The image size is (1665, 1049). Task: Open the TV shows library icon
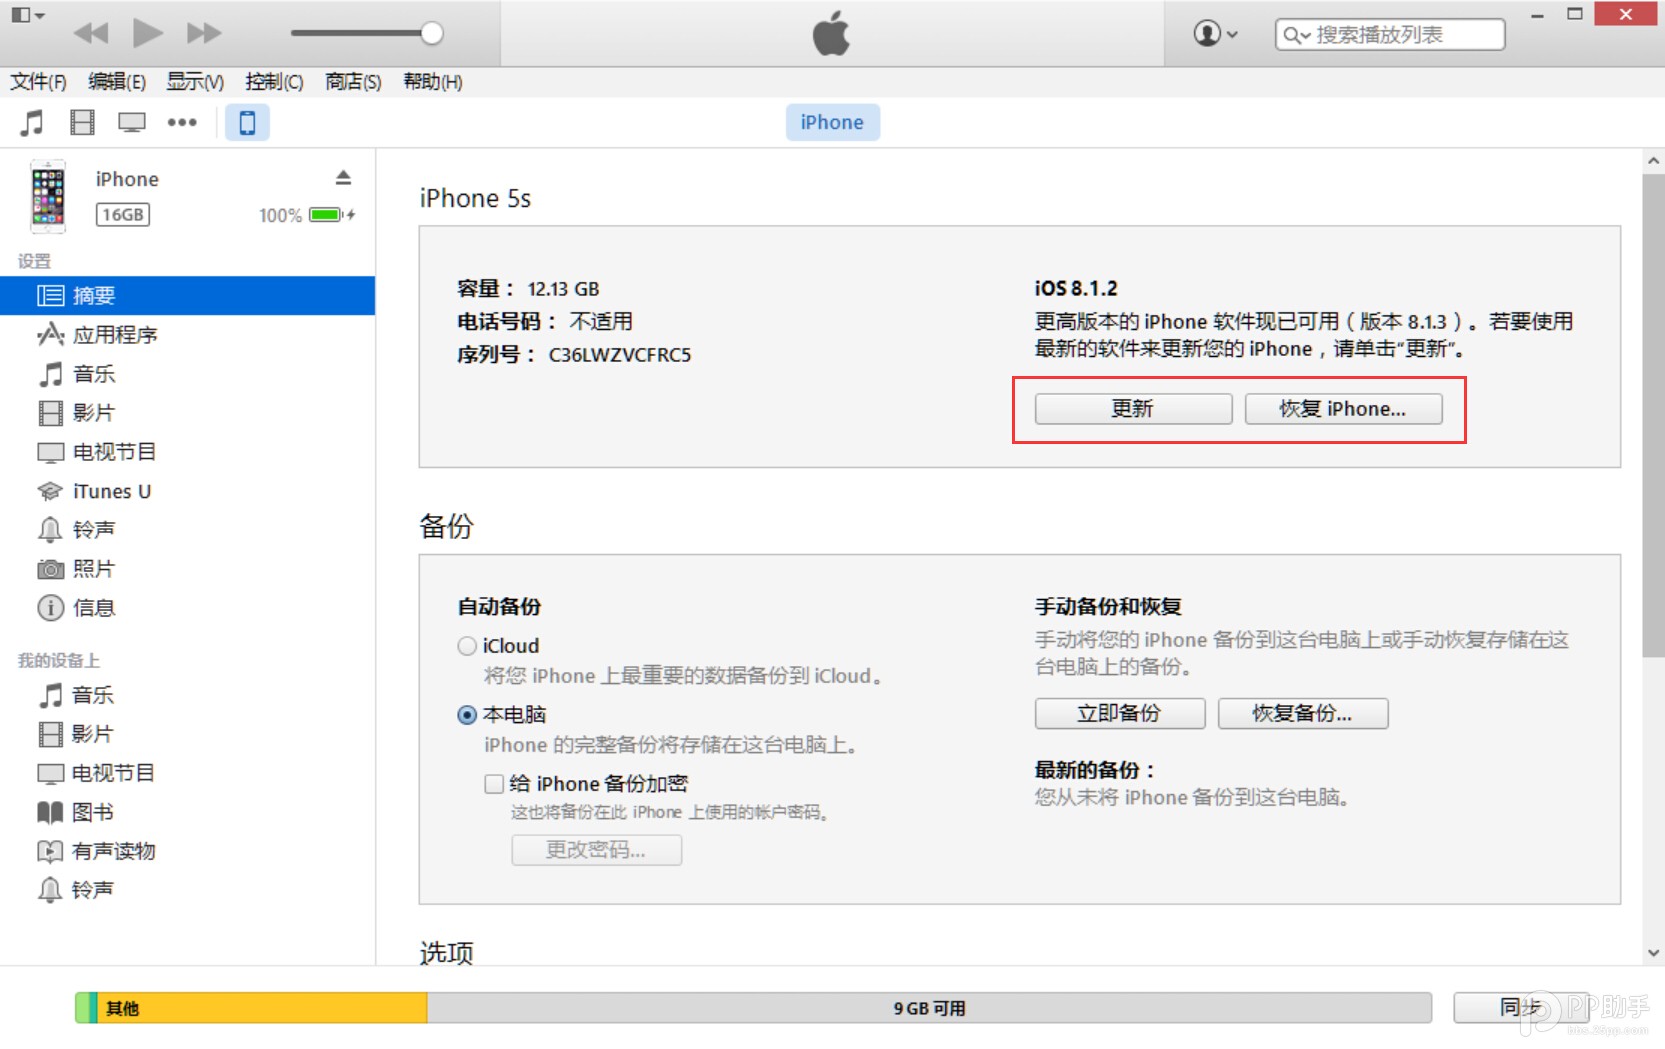tap(131, 122)
